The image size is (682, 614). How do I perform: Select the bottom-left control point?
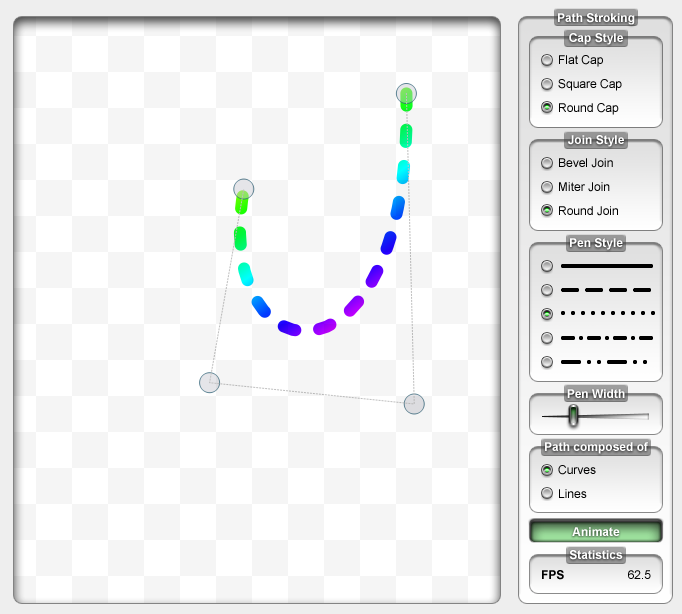pyautogui.click(x=209, y=383)
